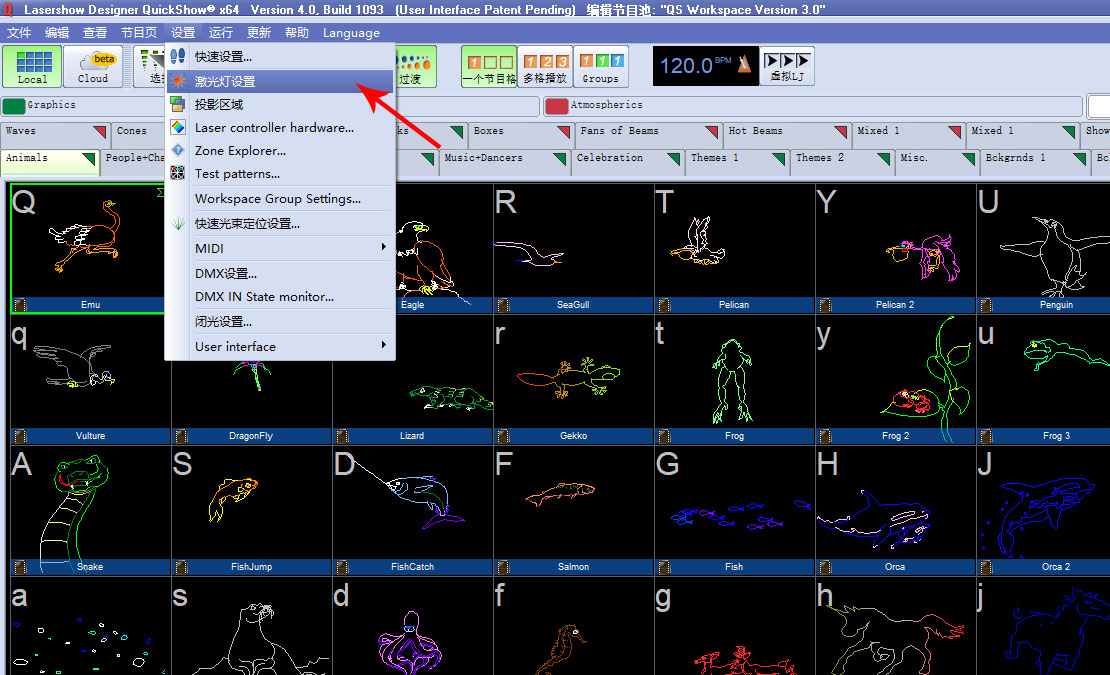
Task: Click the 过渡 transition dots button
Action: coord(415,66)
